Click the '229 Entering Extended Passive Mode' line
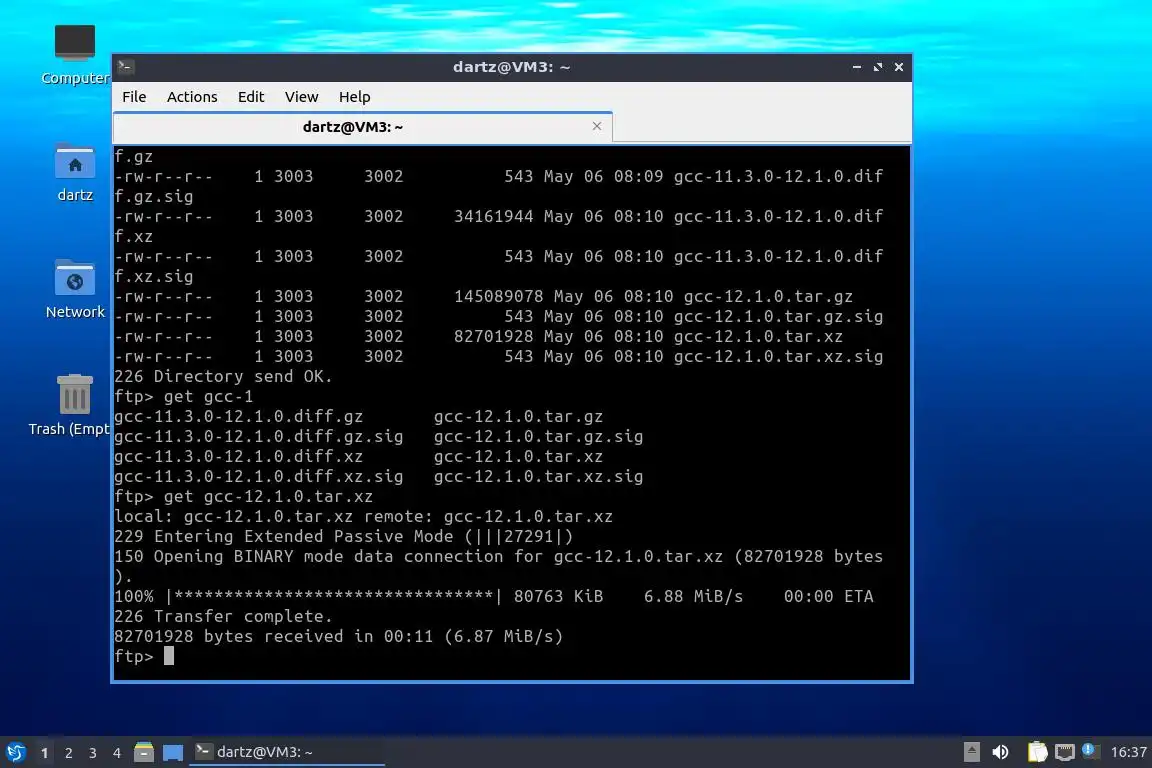 [343, 536]
